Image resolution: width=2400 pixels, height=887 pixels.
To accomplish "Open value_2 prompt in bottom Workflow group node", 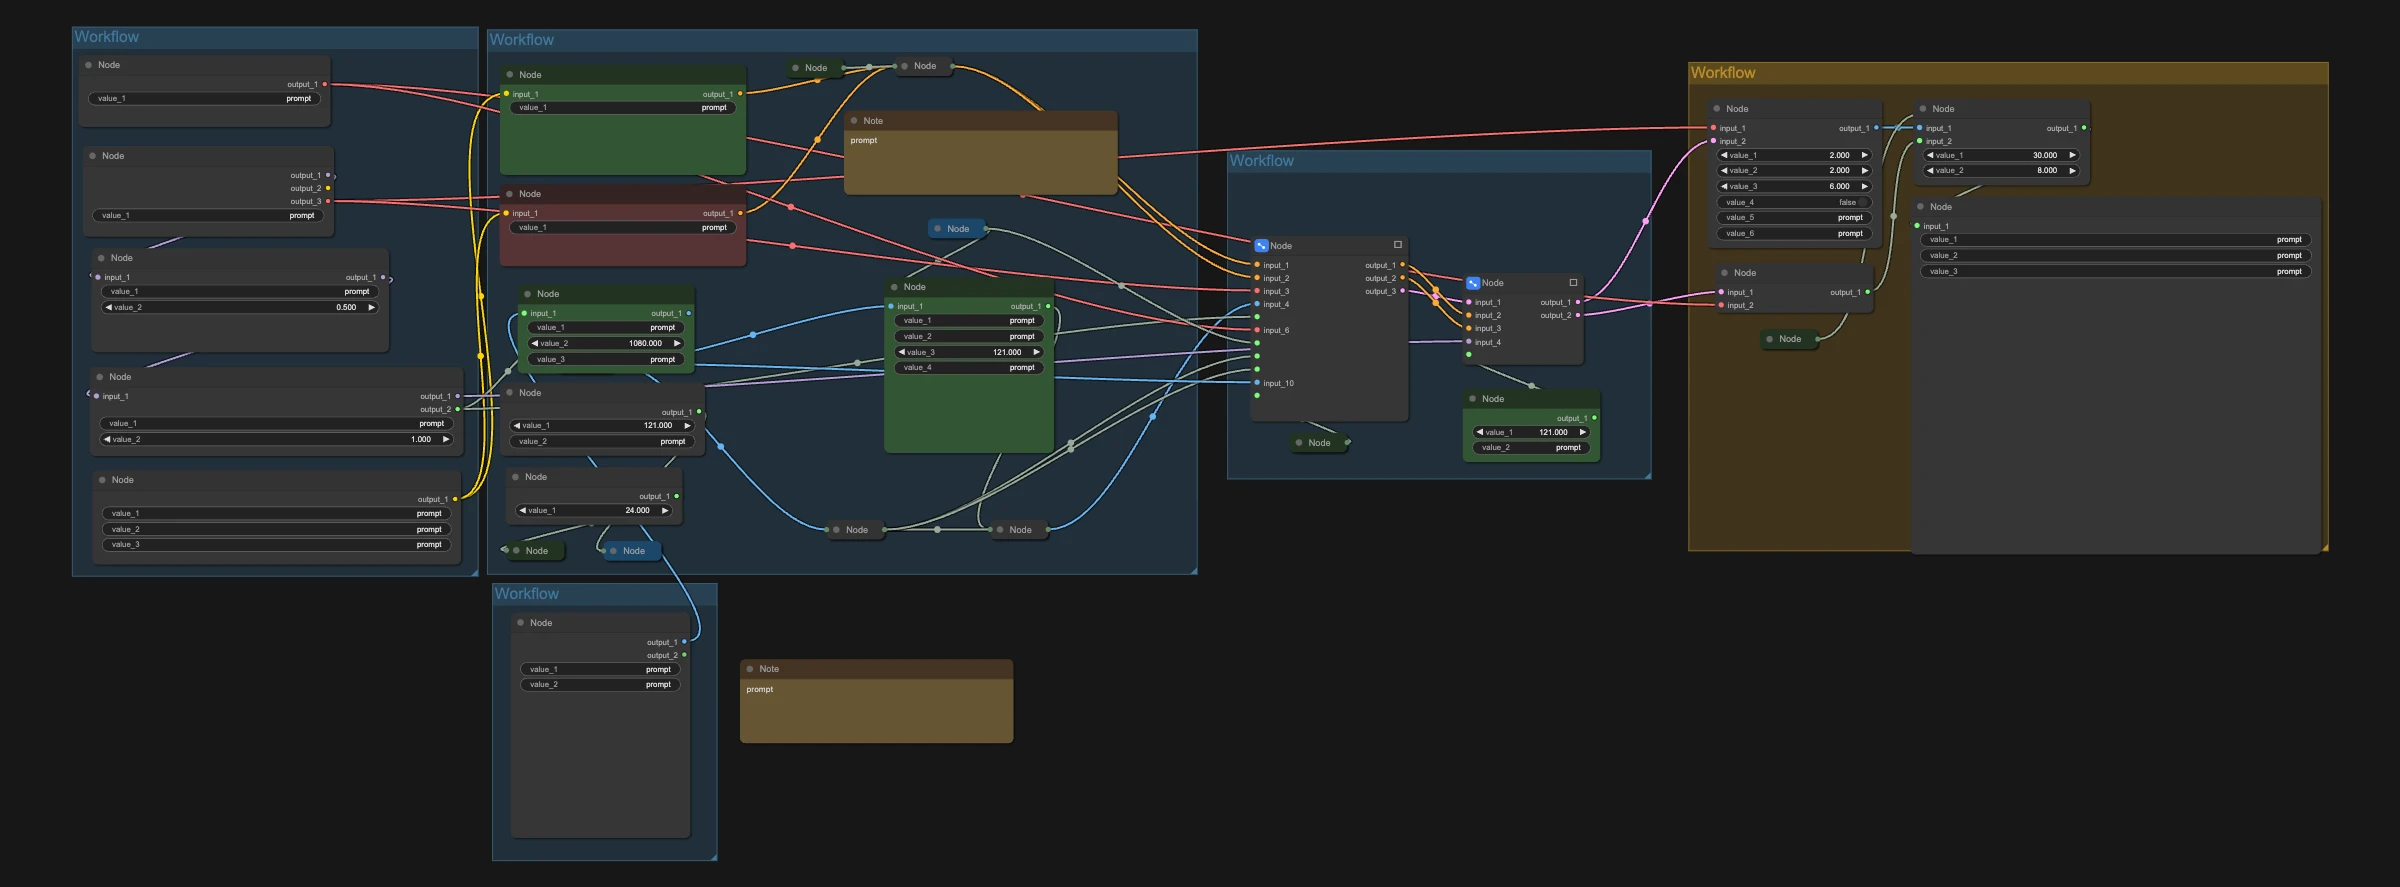I will pos(600,684).
